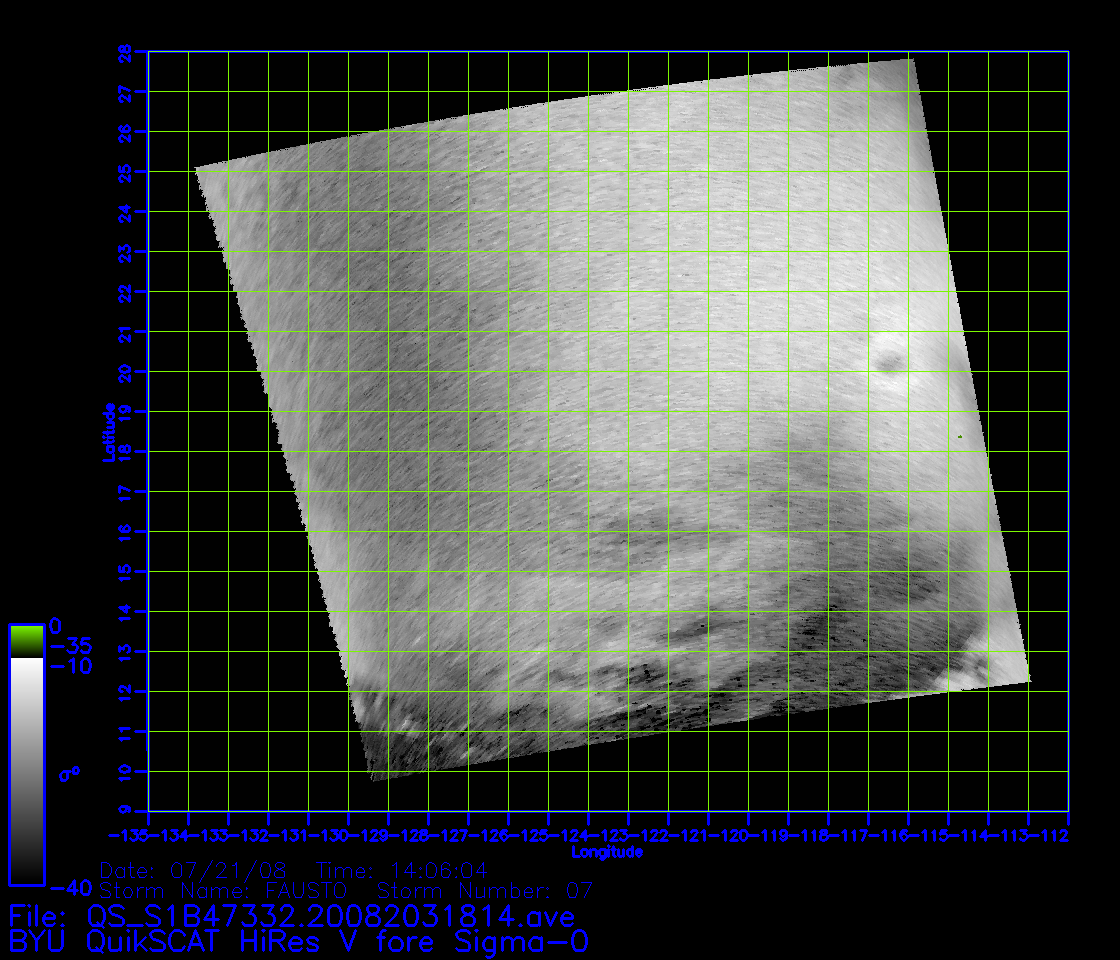The width and height of the screenshot is (1120, 960).
Task: Click the dark storm eye spot in the swath
Action: pos(887,364)
